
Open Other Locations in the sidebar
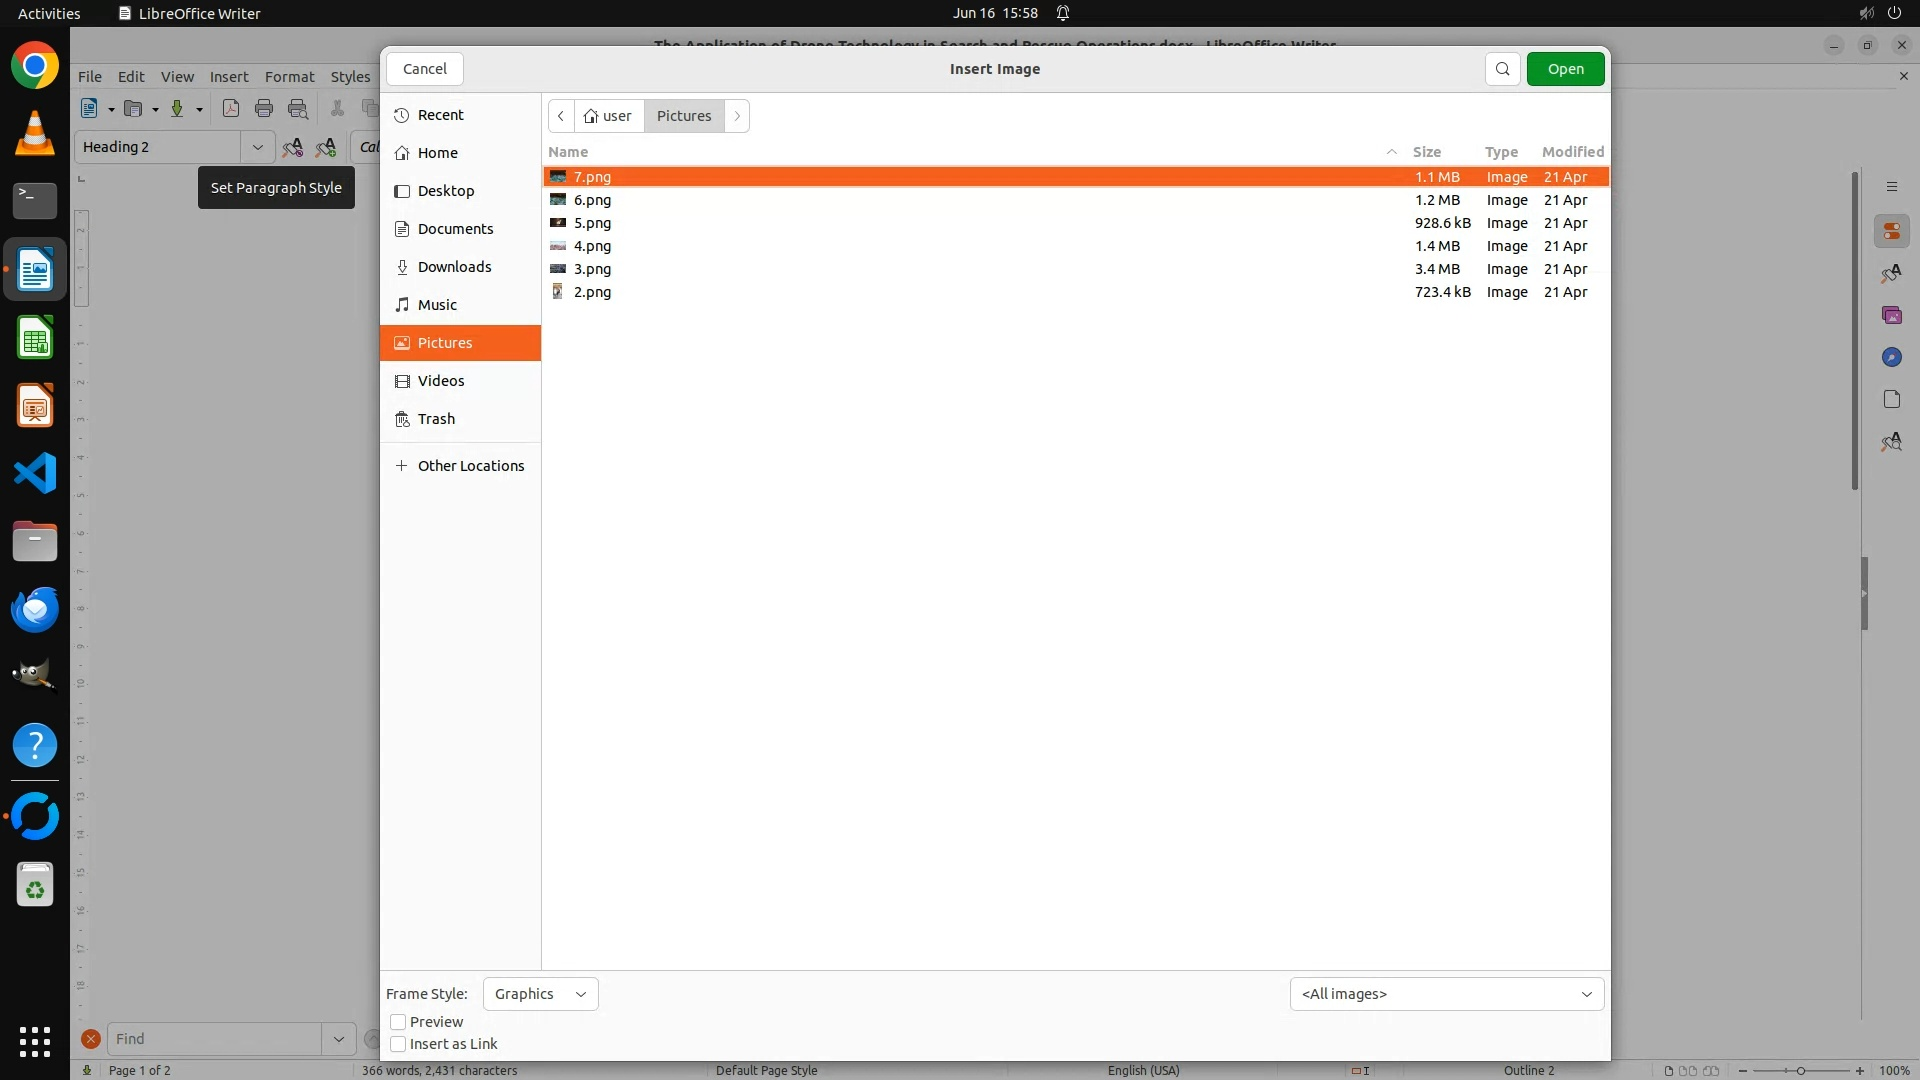click(470, 466)
